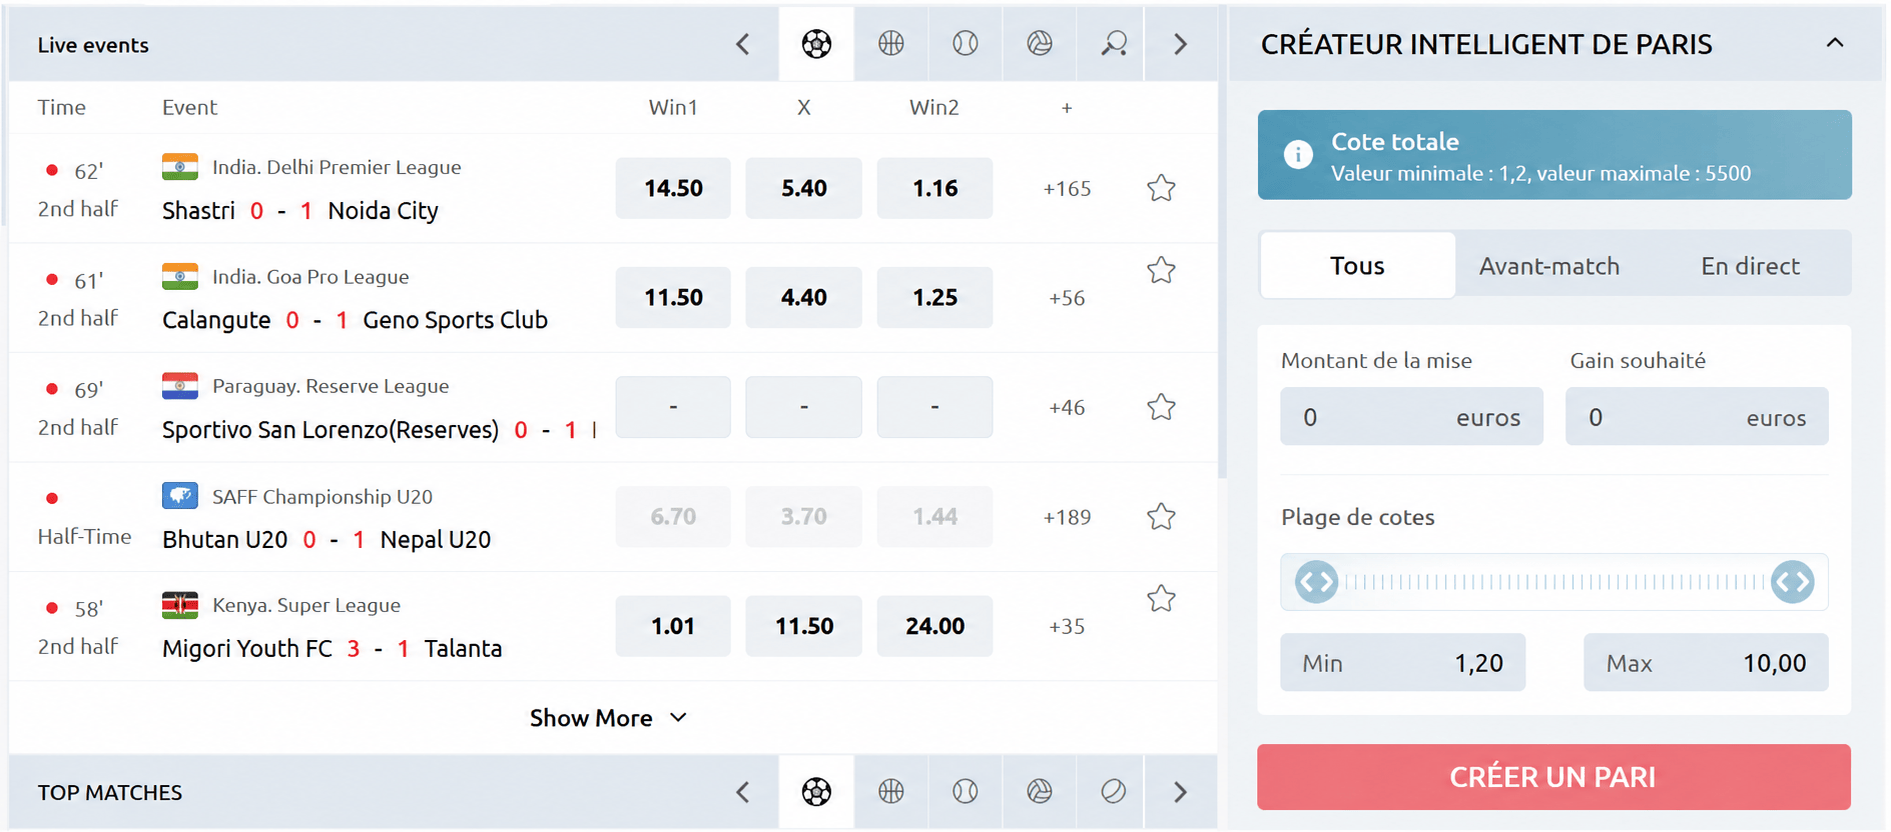Click the Créer un pari button
This screenshot has width=1891, height=832.
[1553, 777]
